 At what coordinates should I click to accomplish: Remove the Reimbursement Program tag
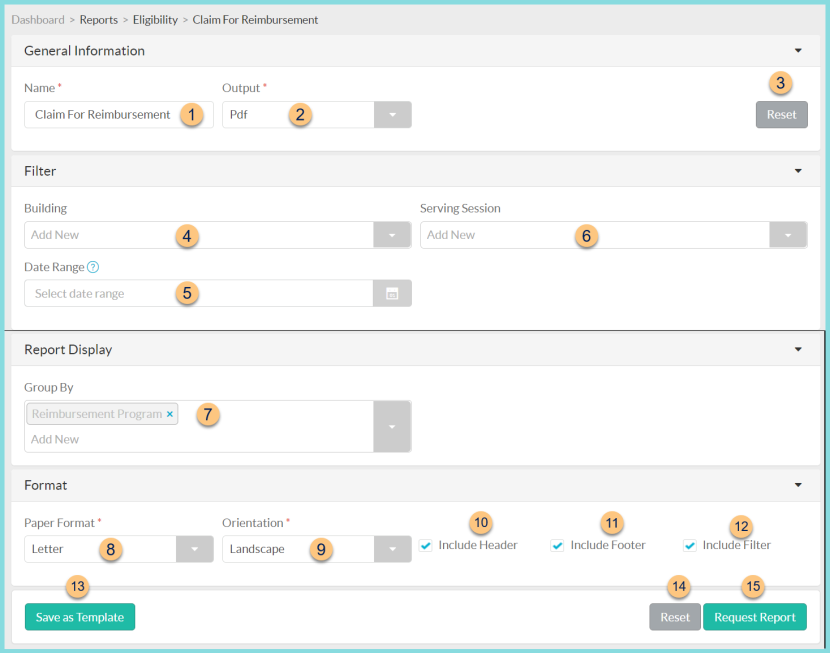pos(168,413)
